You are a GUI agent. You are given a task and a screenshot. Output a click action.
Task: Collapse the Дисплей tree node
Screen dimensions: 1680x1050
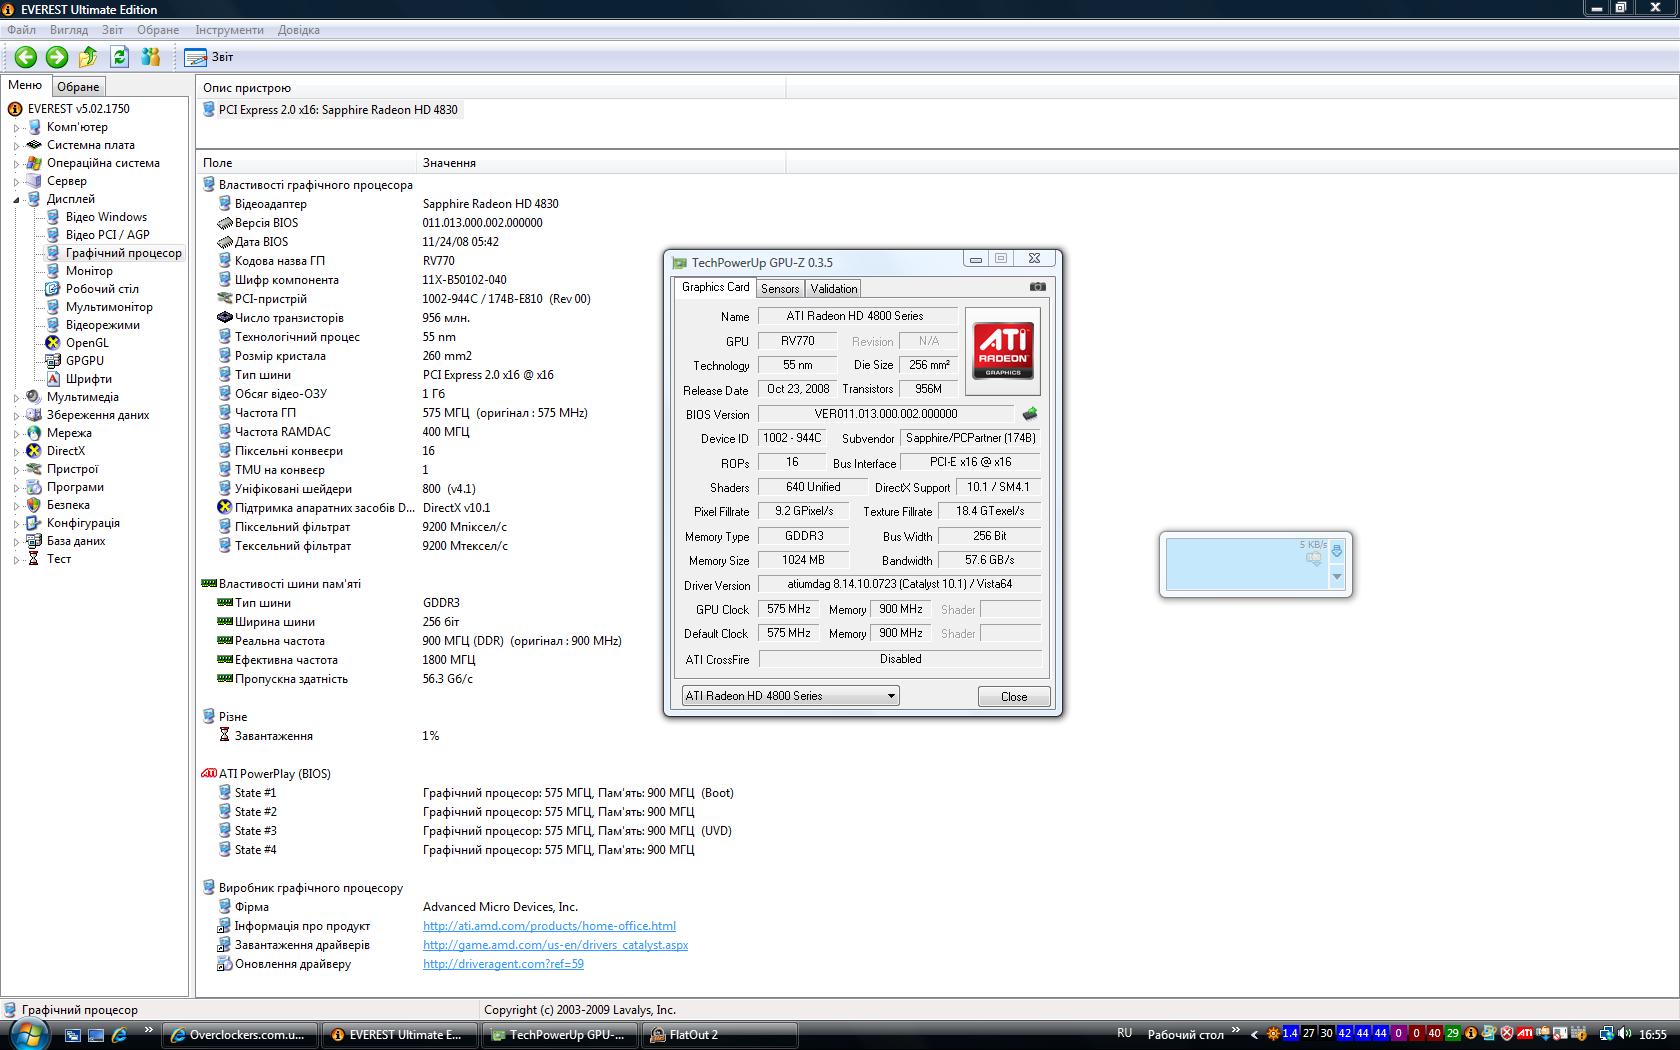click(x=16, y=200)
